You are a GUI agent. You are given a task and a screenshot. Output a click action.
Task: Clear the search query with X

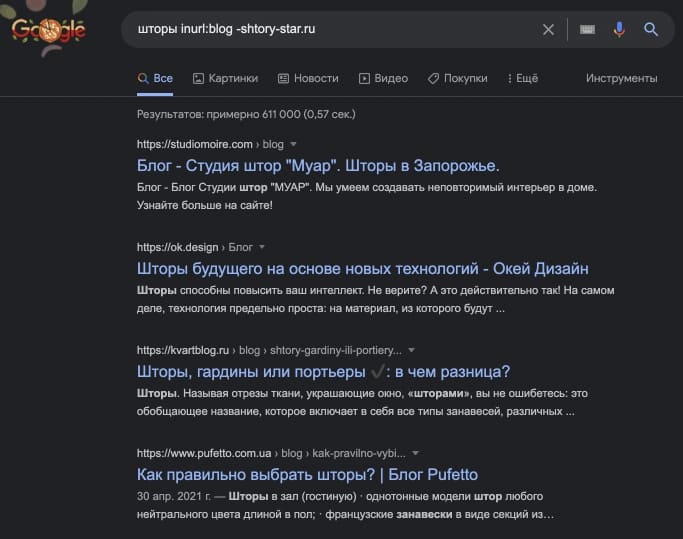point(548,30)
